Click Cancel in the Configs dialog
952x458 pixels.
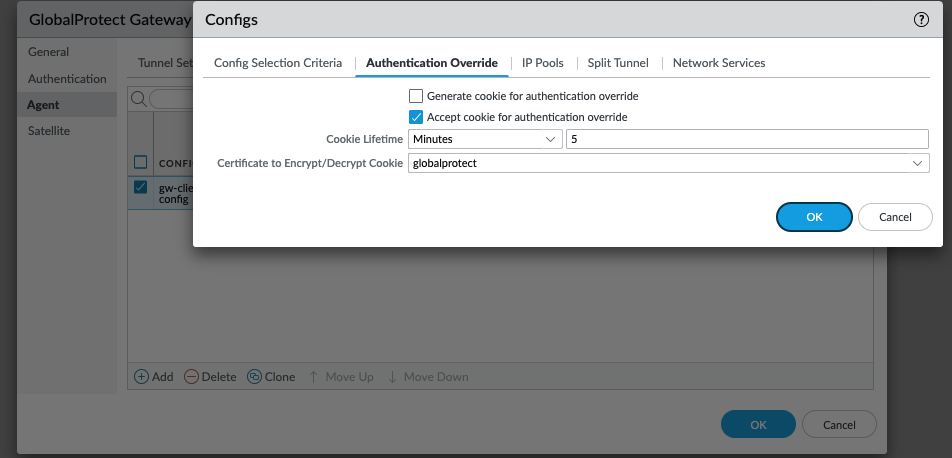pos(895,217)
